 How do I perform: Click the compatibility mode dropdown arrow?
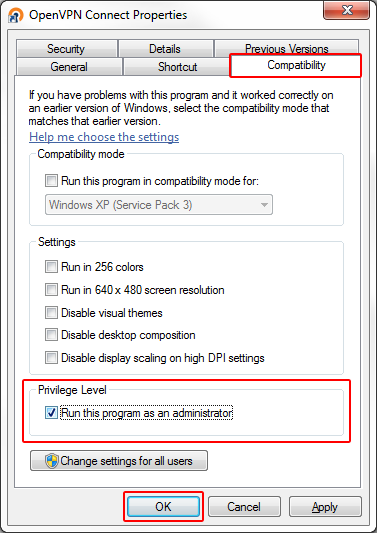click(x=264, y=205)
